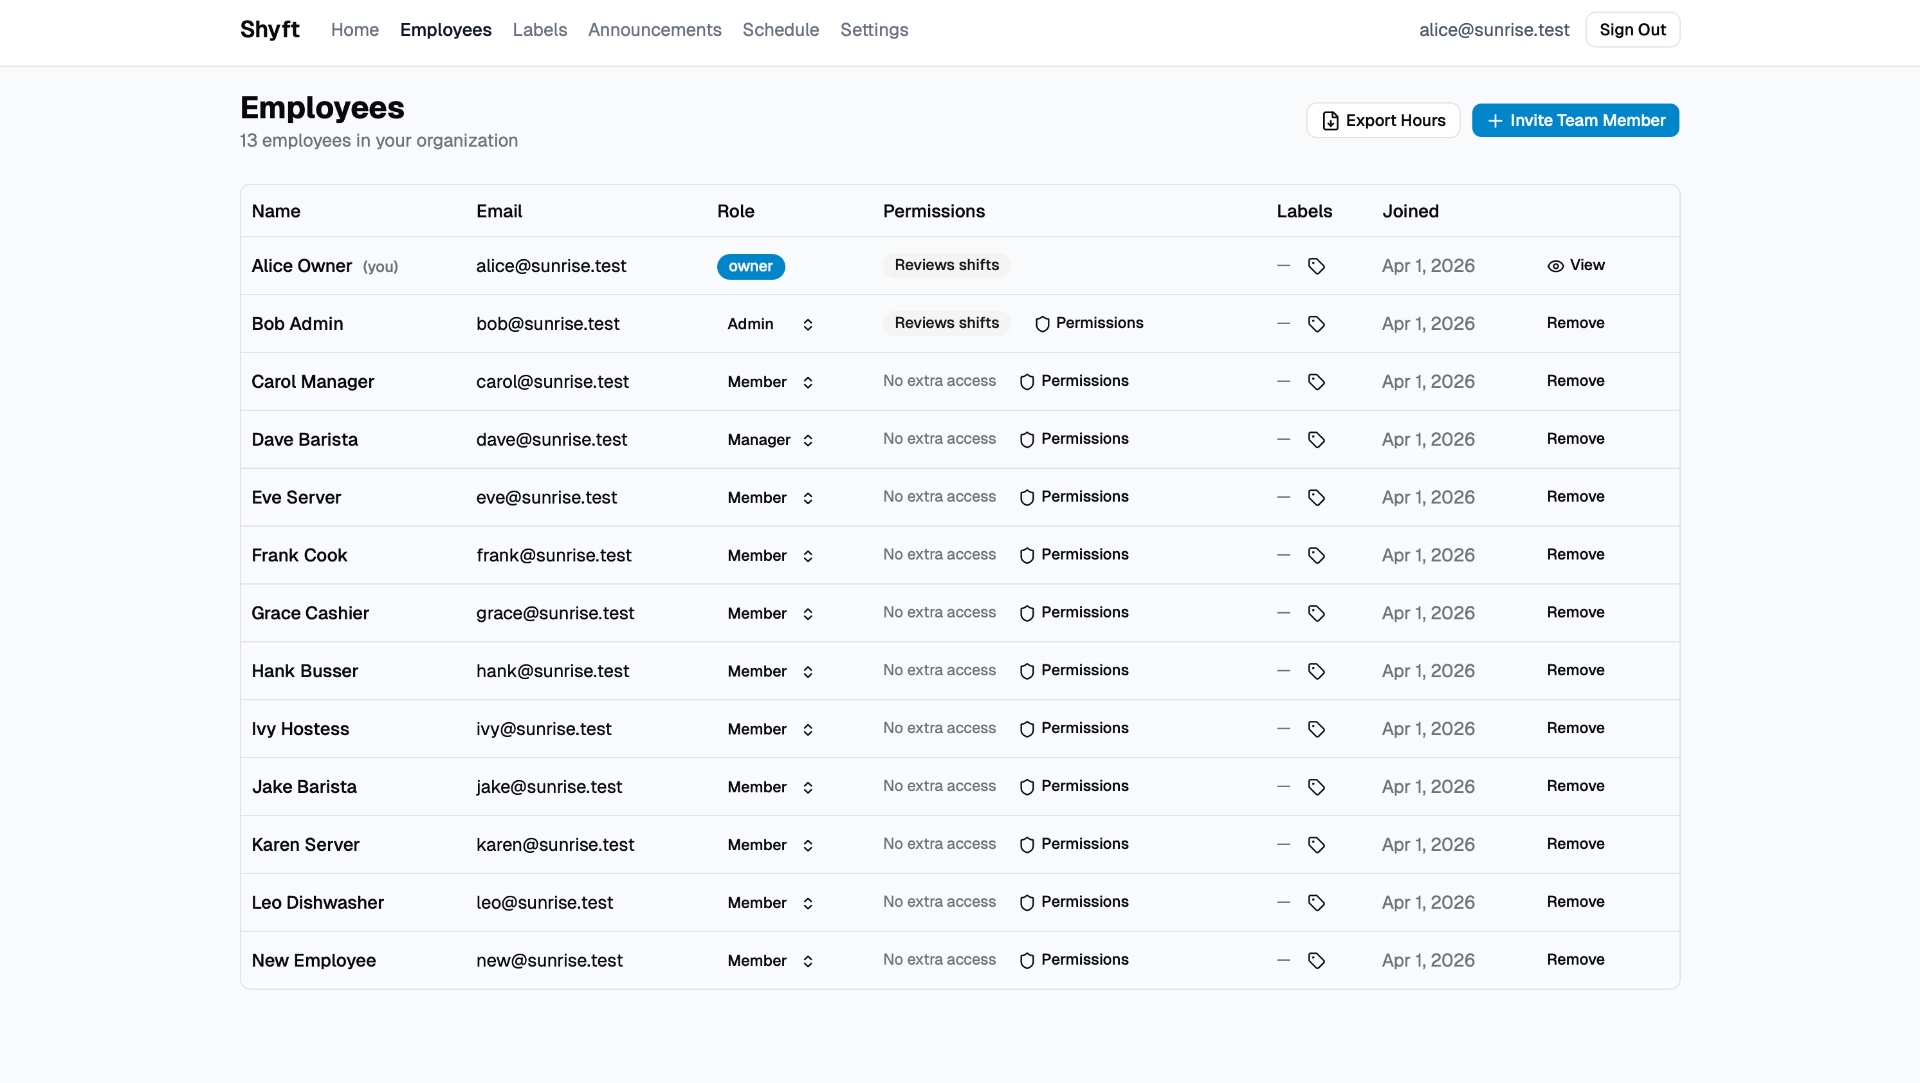Click Invite Team Member button
This screenshot has width=1920, height=1083.
coord(1576,120)
